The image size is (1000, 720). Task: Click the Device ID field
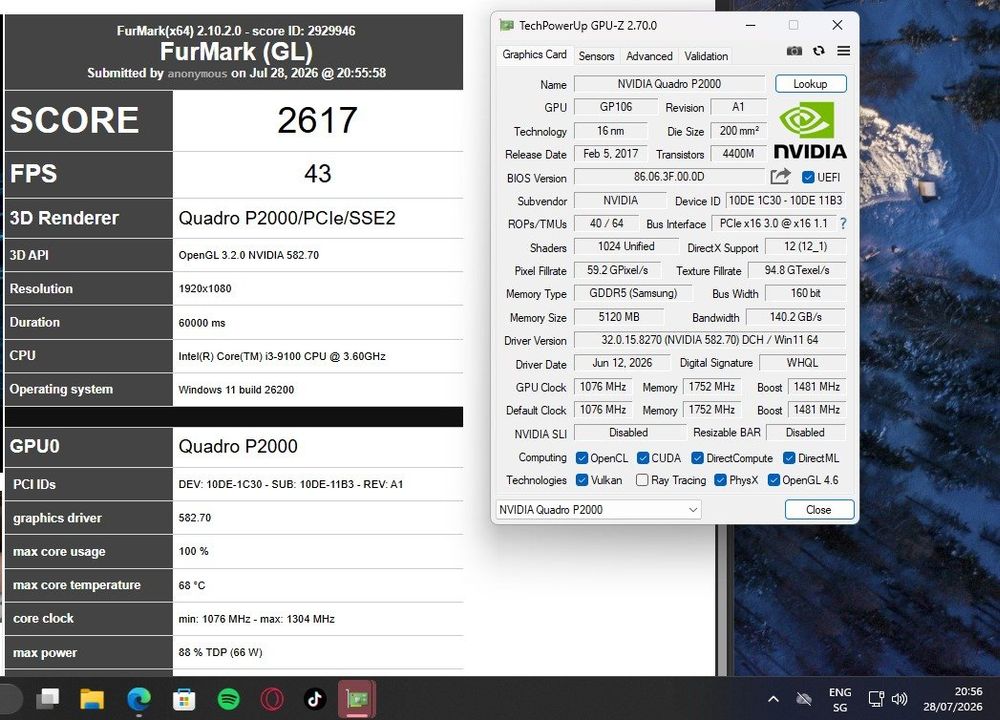tap(785, 201)
